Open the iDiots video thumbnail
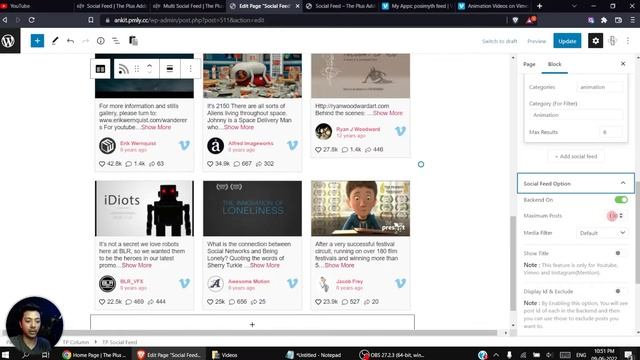This screenshot has width=640, height=360. tap(144, 209)
